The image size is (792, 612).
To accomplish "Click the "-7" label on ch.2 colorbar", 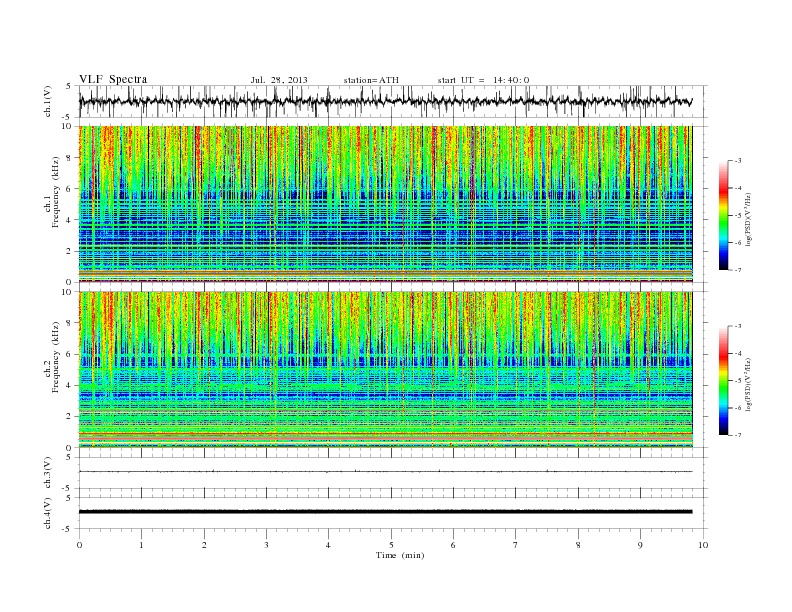I will point(738,435).
